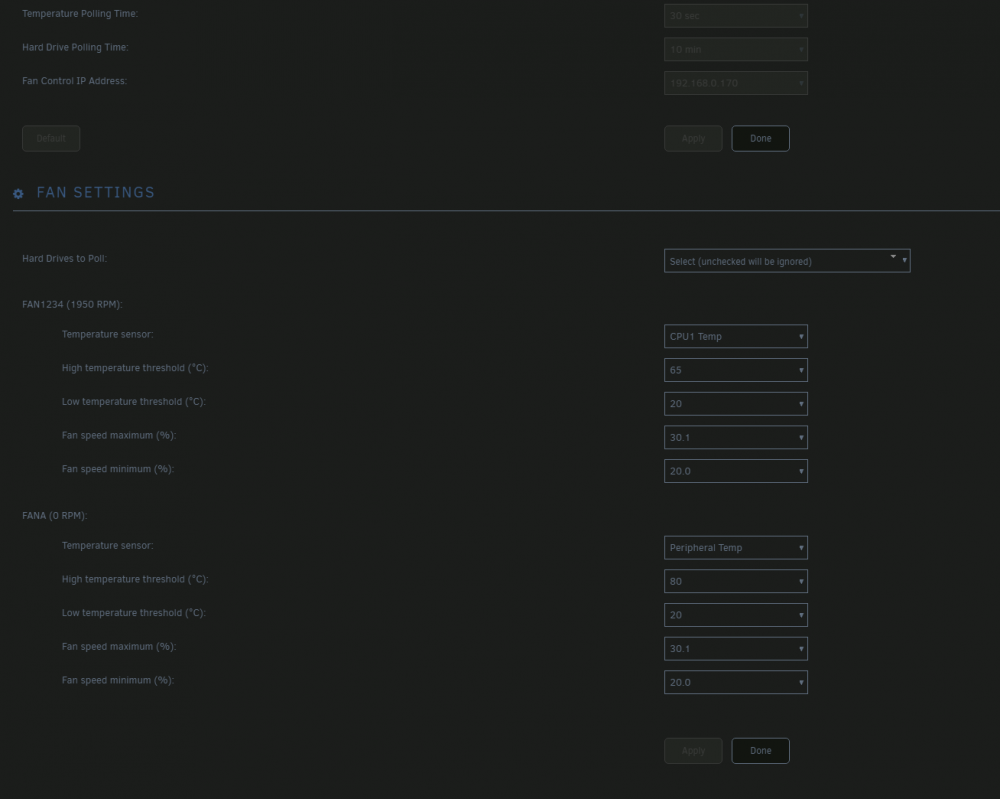Screen dimensions: 1000x799
Task: Open FANA fan speed minimum dropdown
Action: [735, 682]
